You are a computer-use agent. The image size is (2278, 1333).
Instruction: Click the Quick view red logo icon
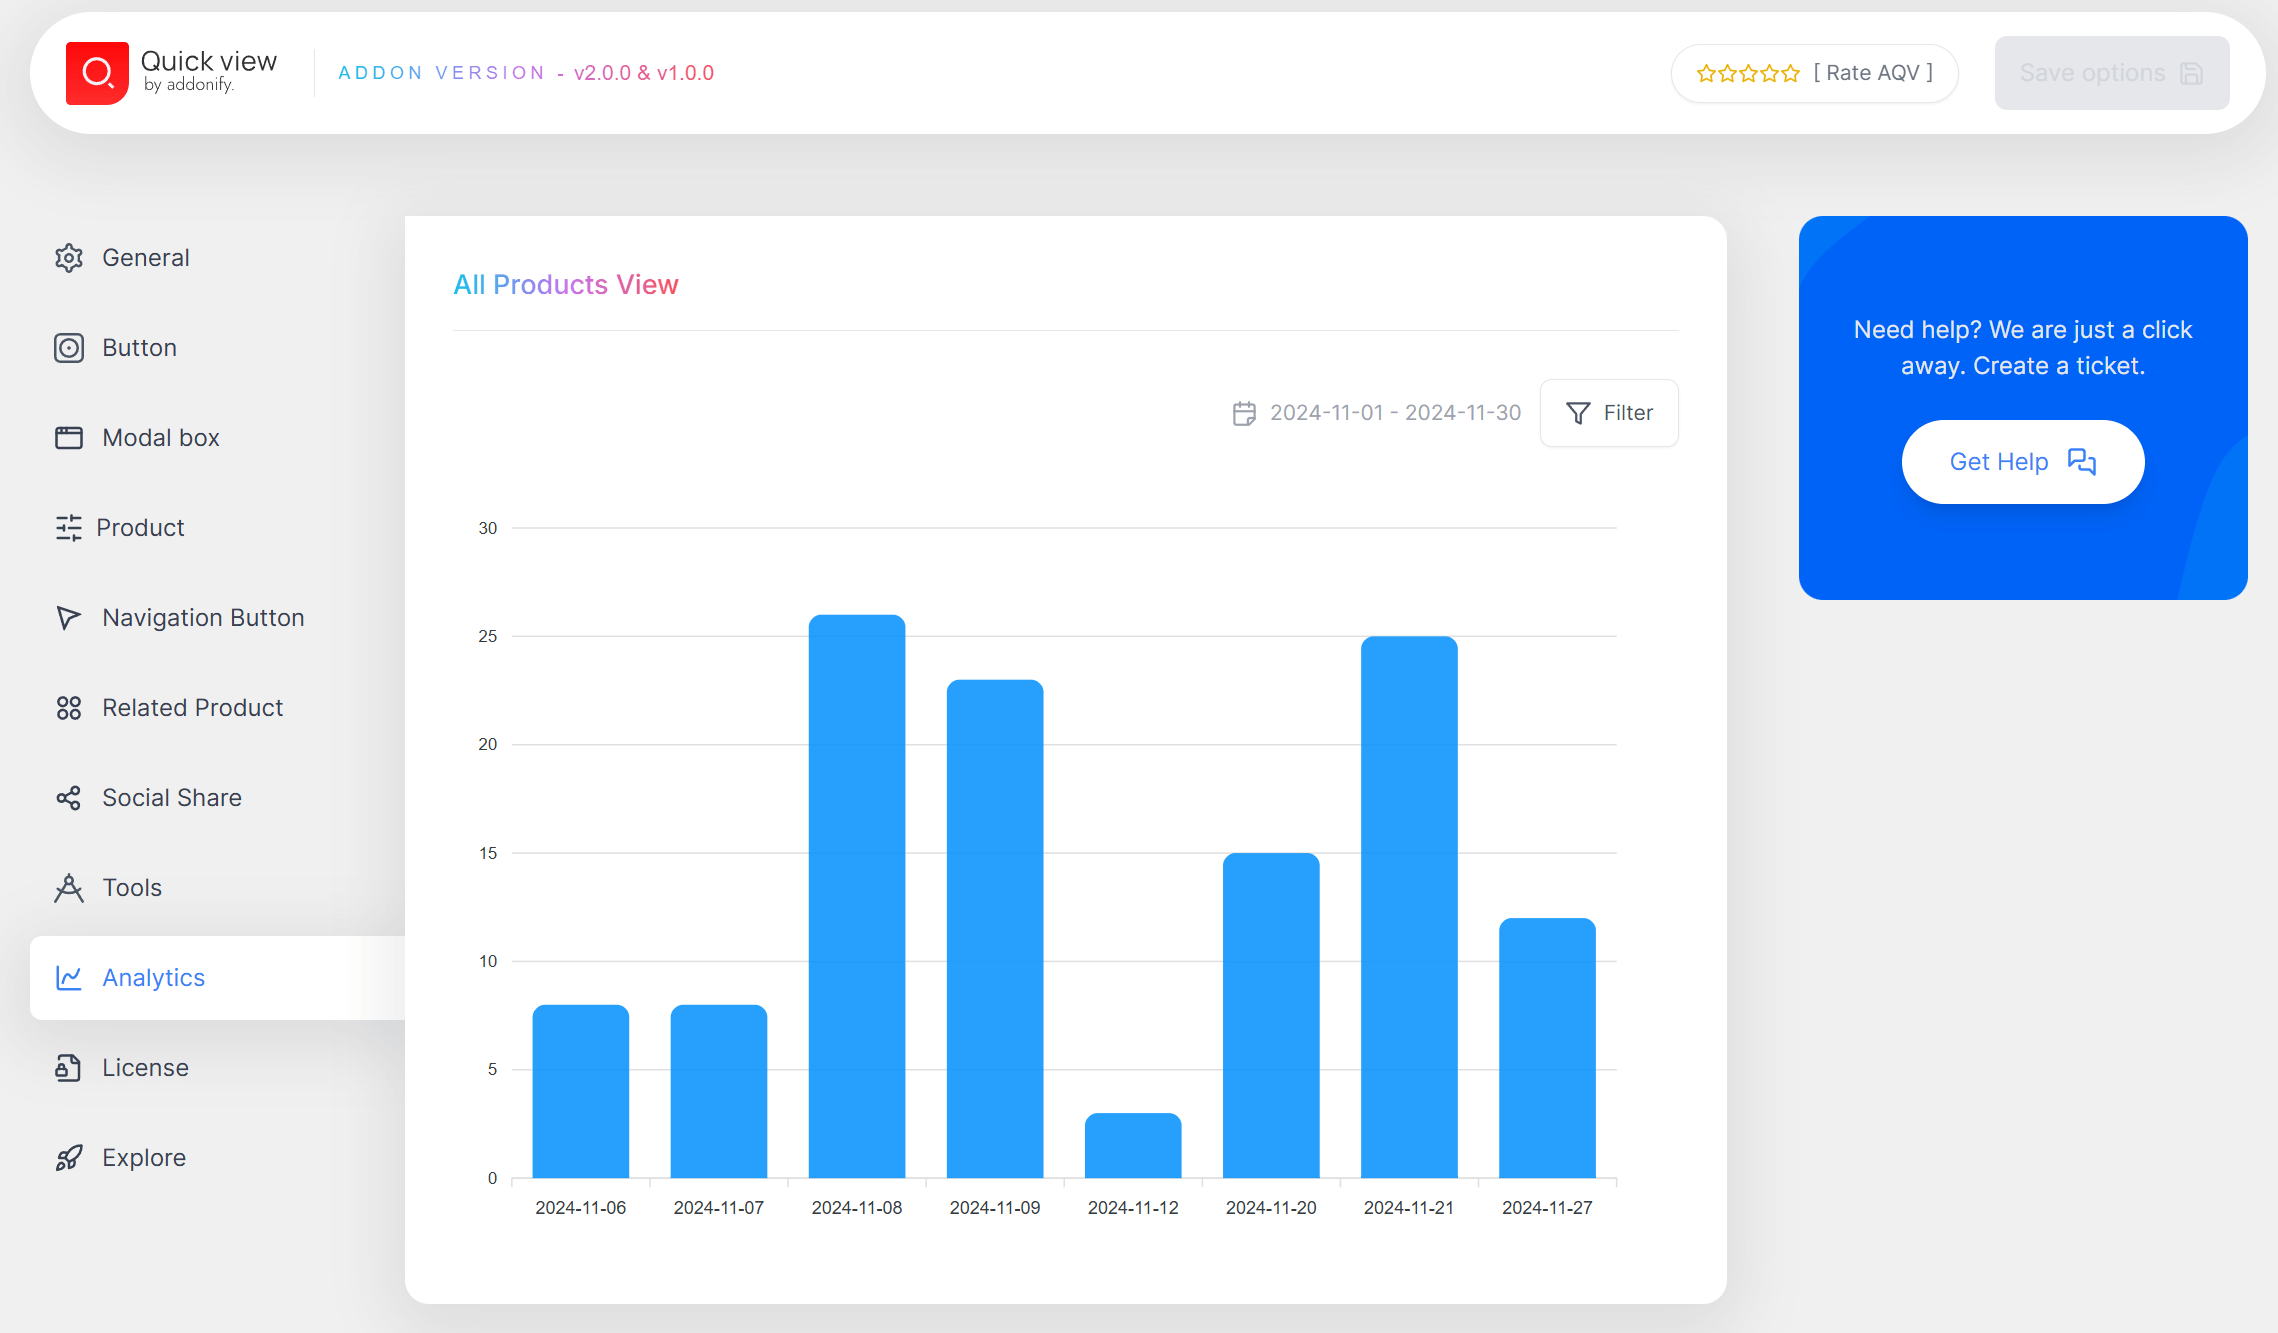coord(97,73)
